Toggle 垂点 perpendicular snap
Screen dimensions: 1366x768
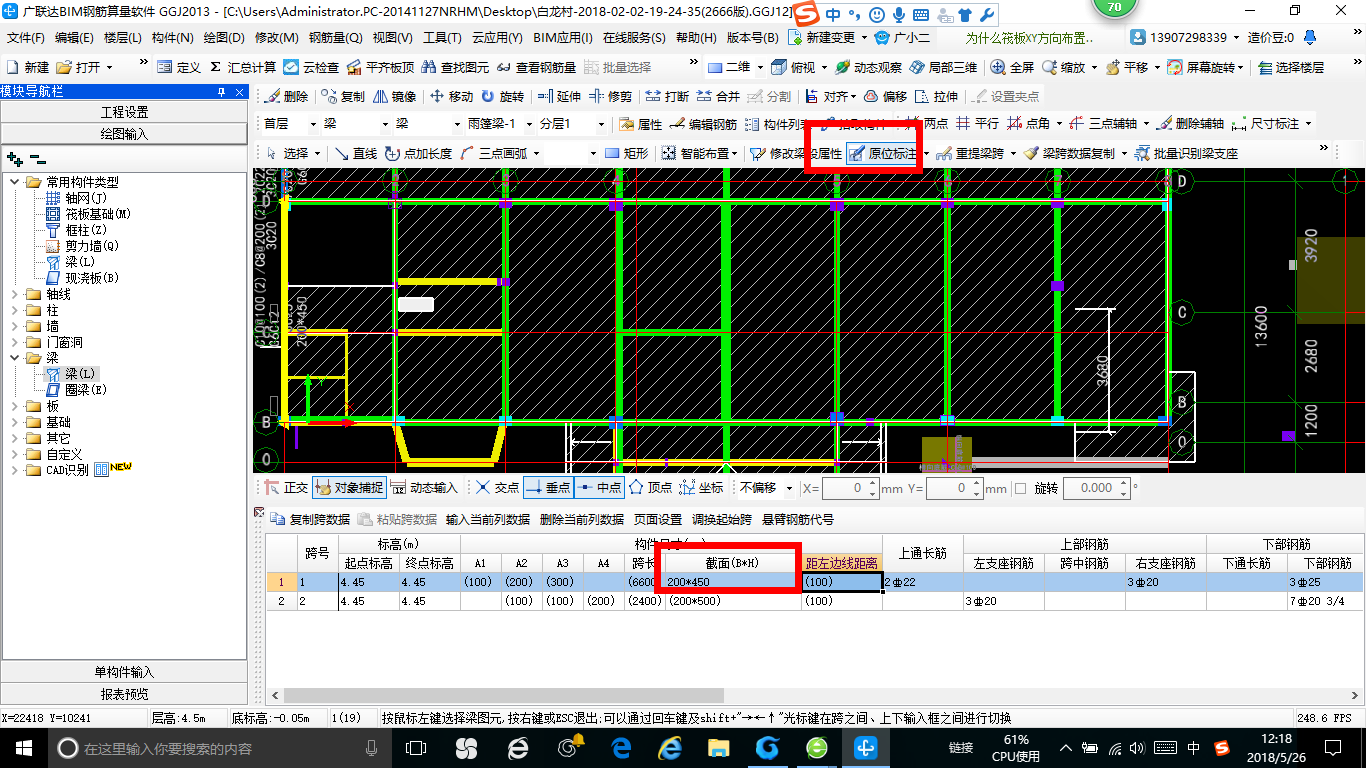point(547,488)
